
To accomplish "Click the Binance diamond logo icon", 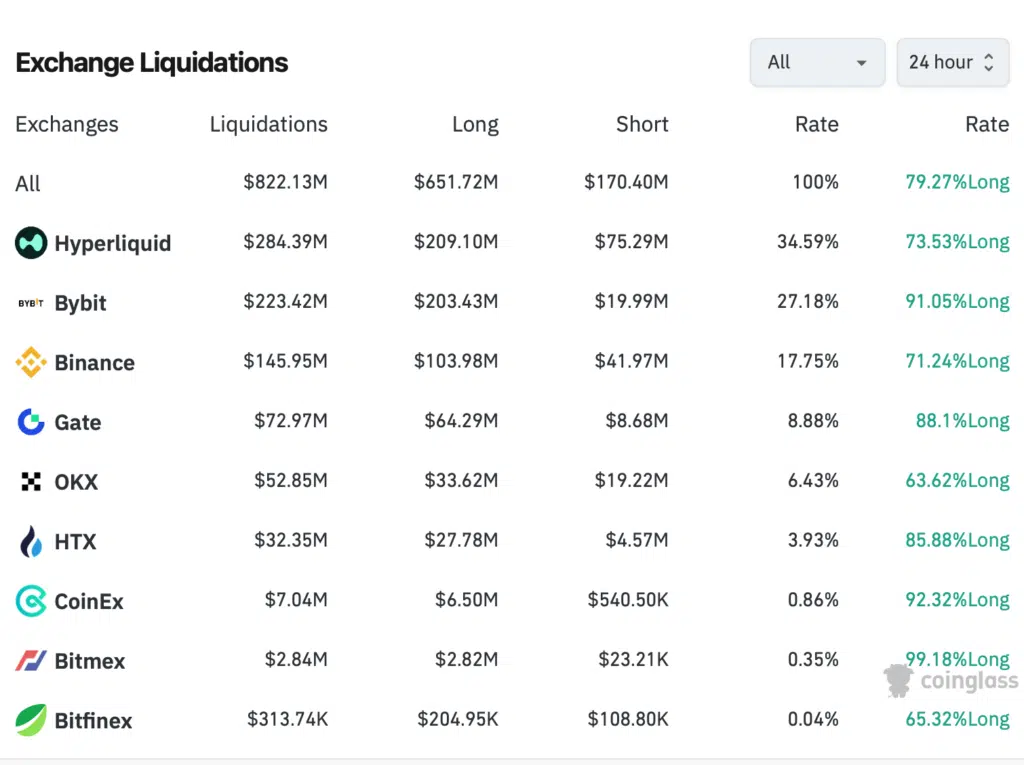I will pyautogui.click(x=31, y=363).
